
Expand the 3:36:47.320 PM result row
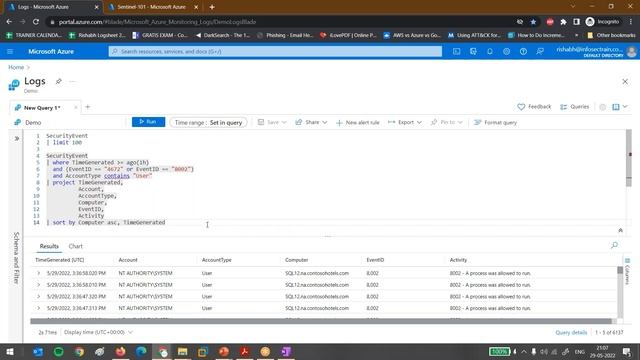(39, 296)
